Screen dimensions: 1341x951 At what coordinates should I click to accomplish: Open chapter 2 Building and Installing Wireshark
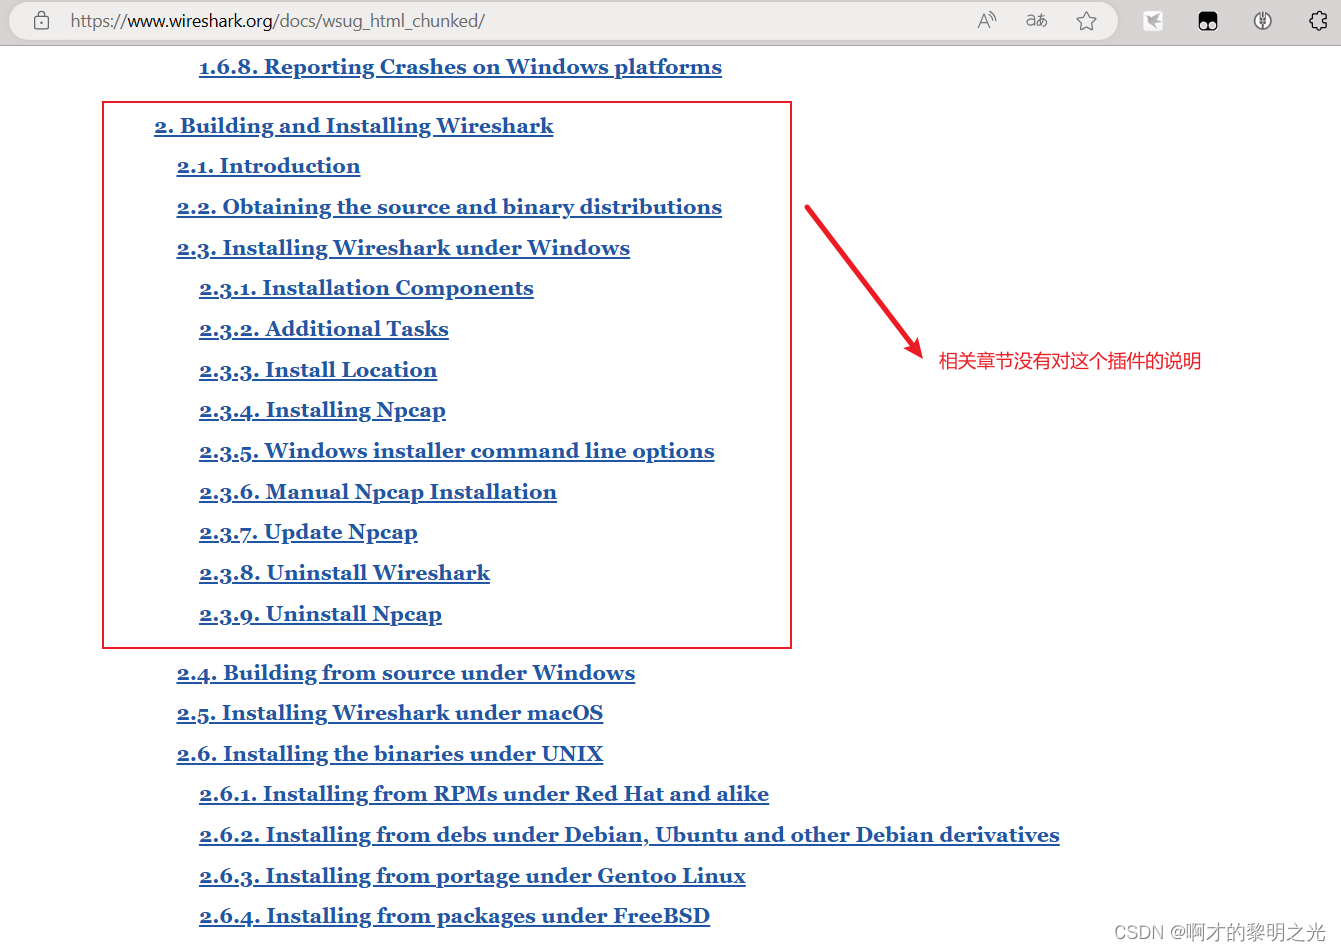(354, 126)
